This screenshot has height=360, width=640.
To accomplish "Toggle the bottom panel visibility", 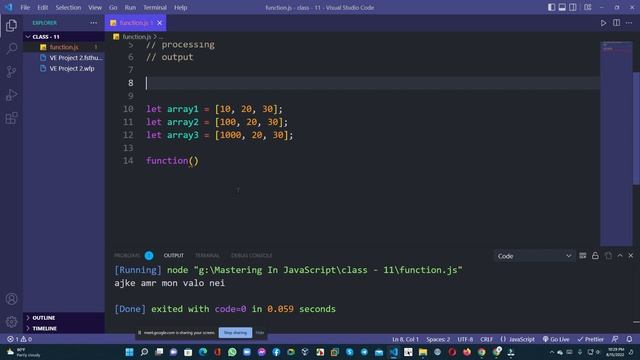I will coord(562,7).
